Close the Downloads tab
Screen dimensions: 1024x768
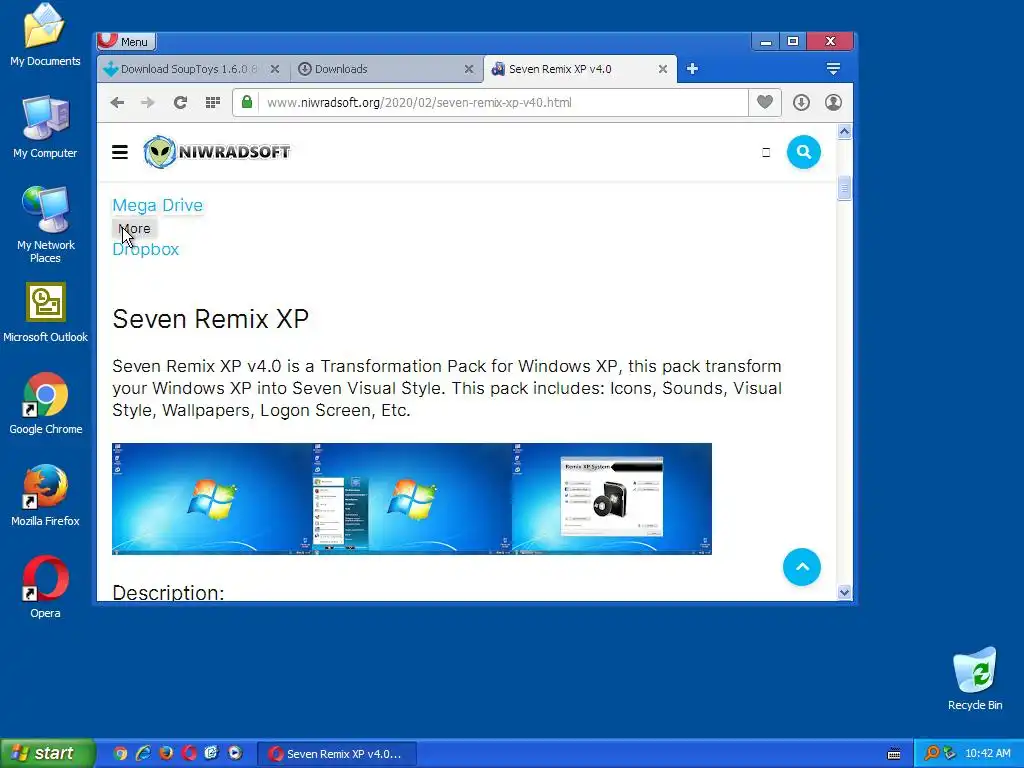click(x=469, y=69)
